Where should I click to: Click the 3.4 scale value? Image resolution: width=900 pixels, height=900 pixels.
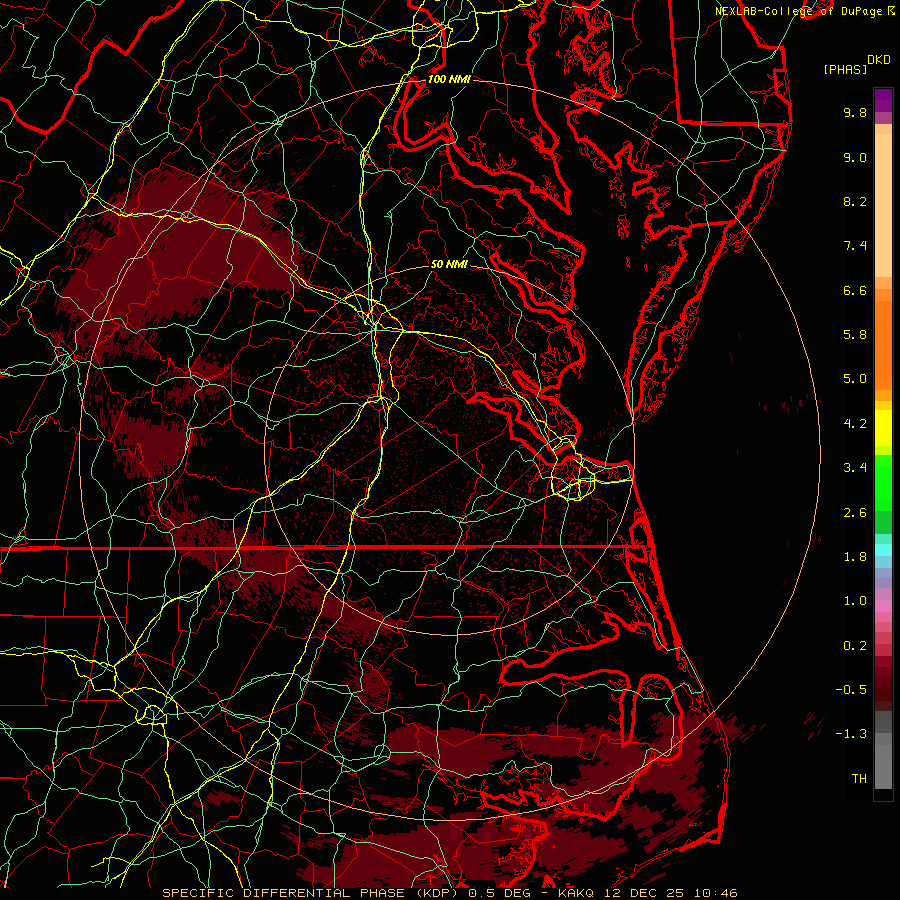tap(855, 468)
